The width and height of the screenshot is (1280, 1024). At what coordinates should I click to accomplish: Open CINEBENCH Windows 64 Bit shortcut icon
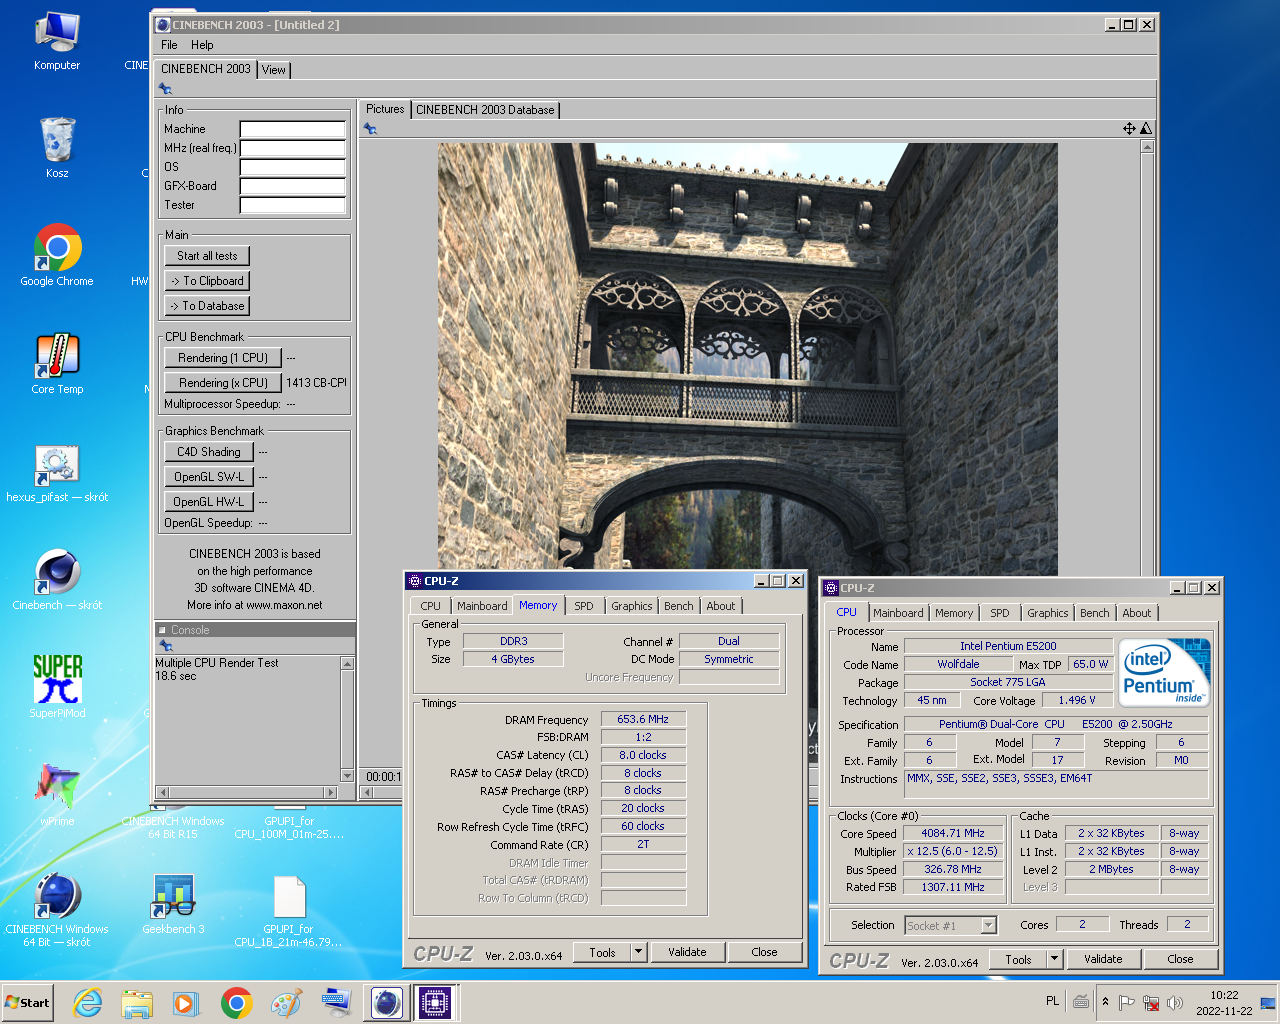57,910
